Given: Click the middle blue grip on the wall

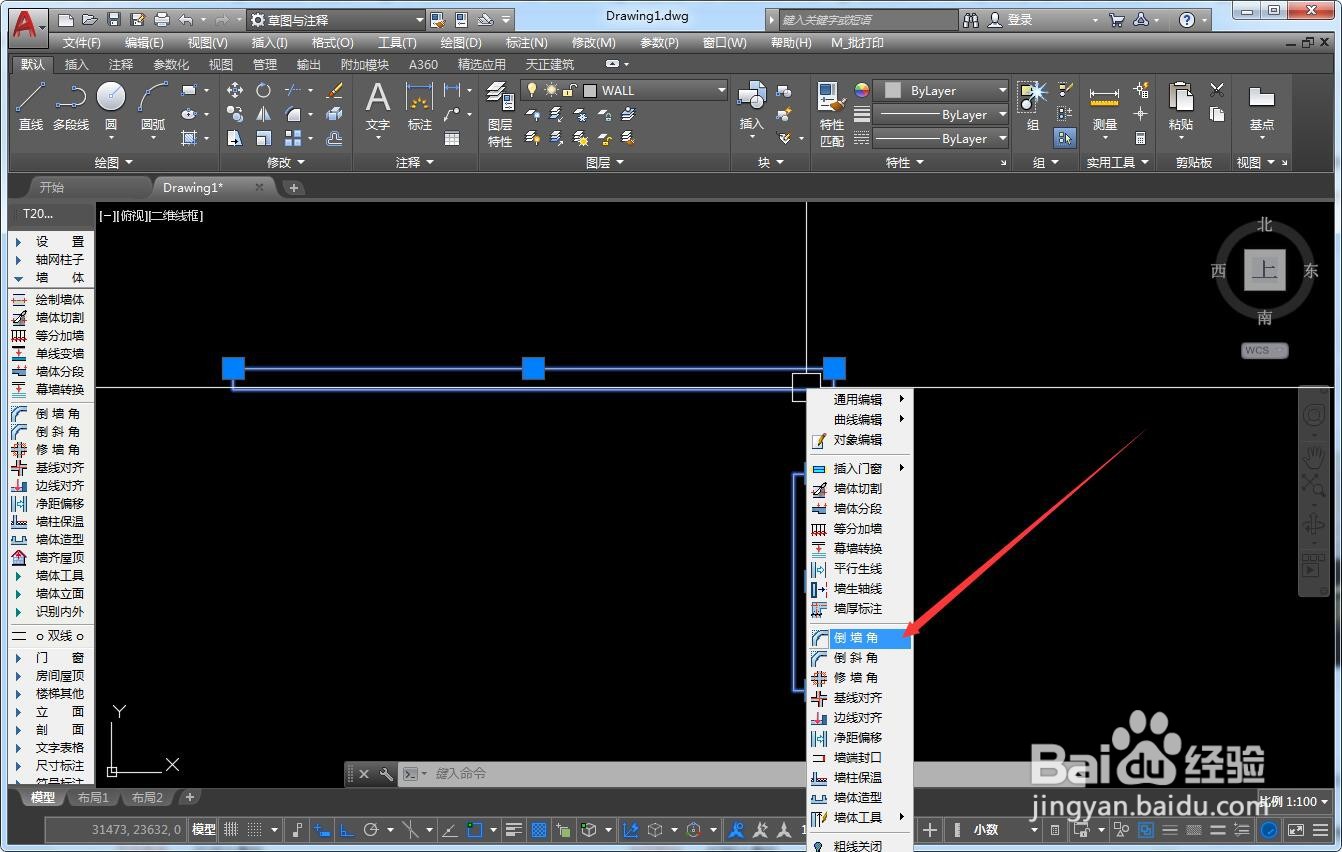Looking at the screenshot, I should [533, 368].
